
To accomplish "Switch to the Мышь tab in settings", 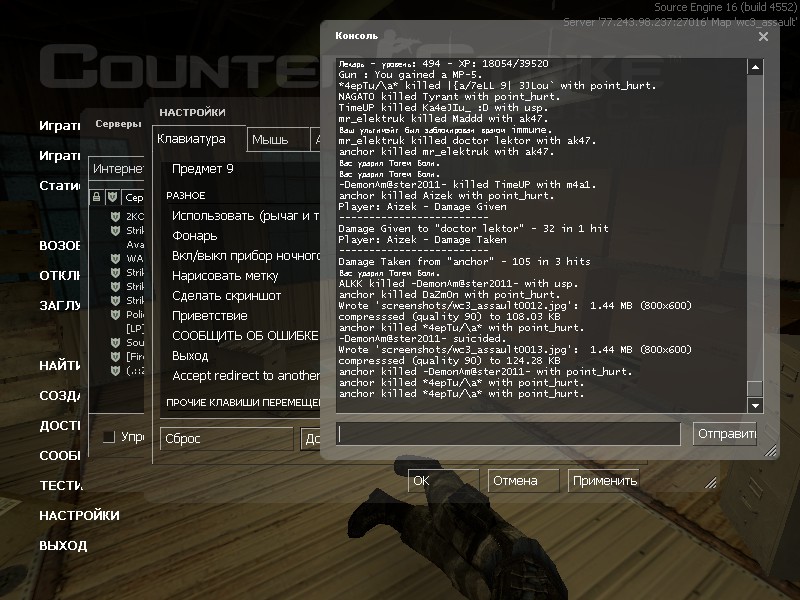I will click(x=278, y=139).
